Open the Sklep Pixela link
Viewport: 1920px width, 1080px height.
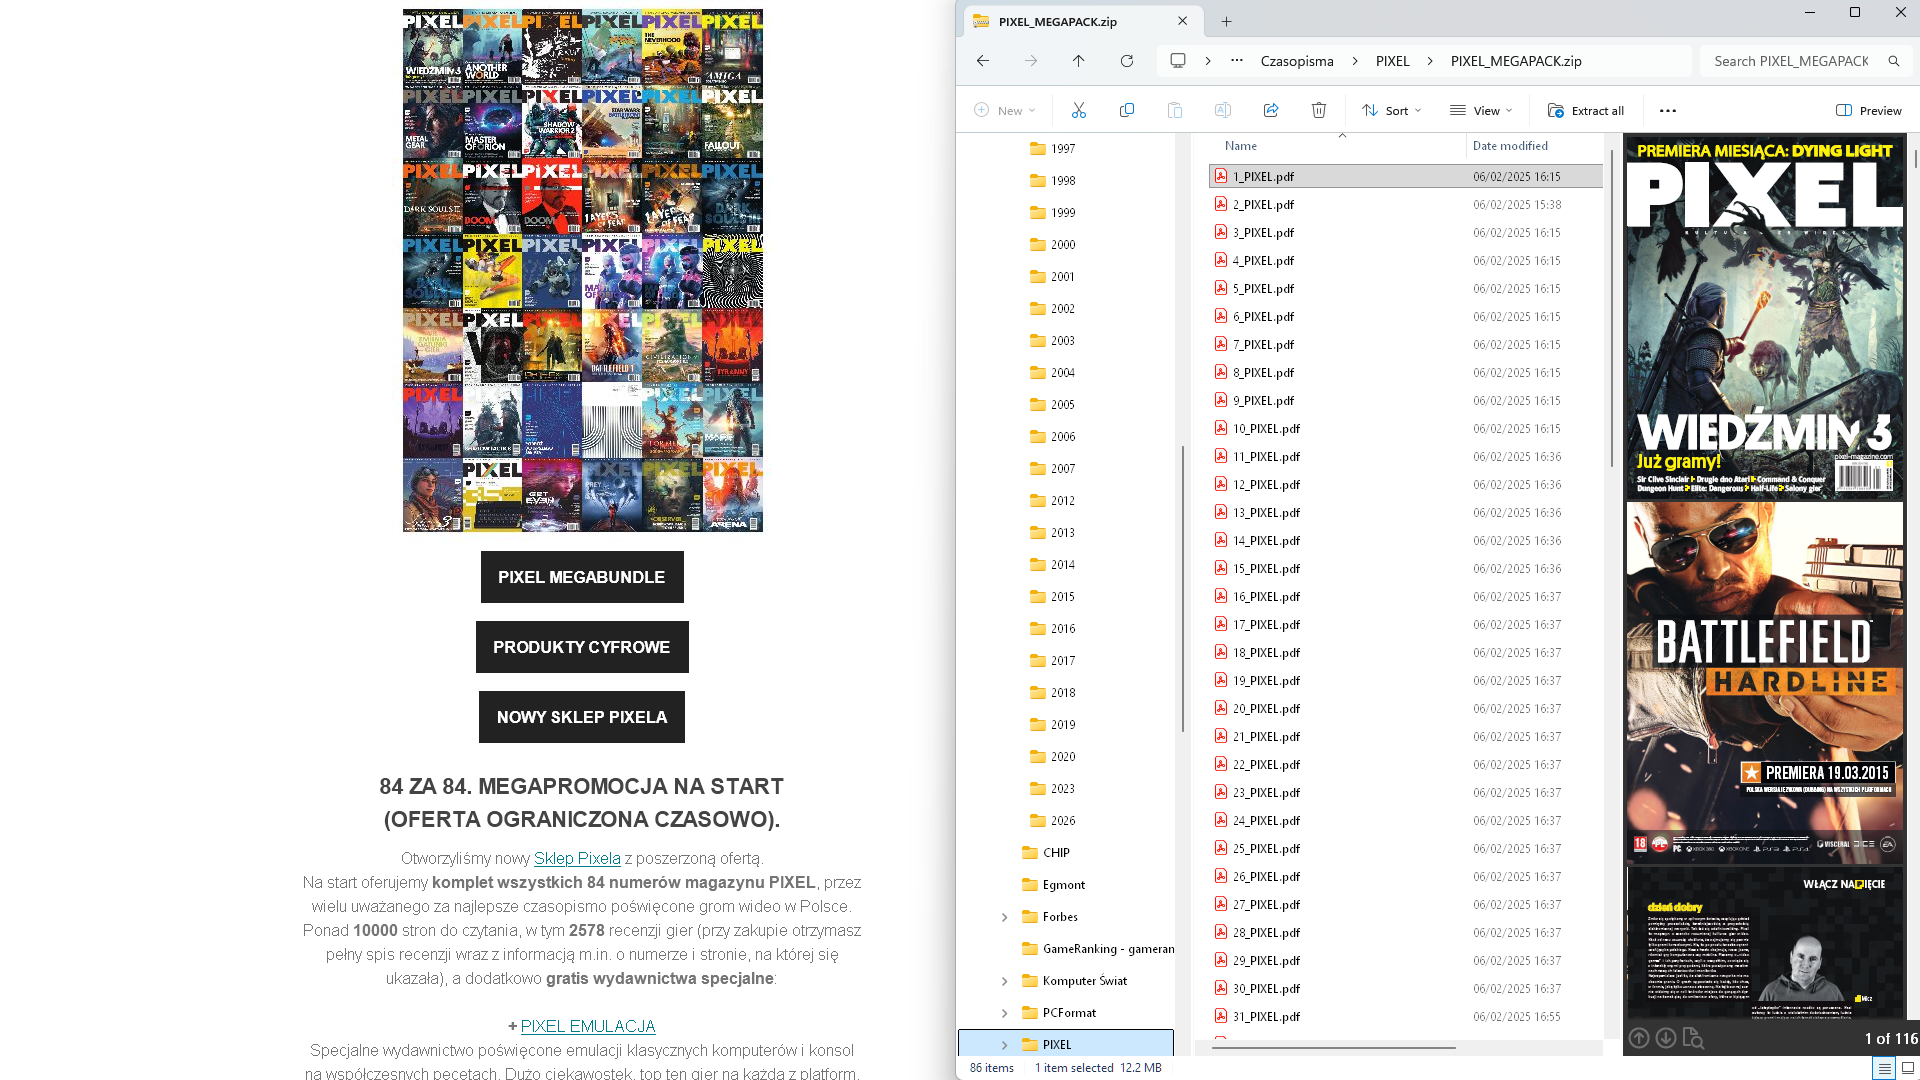pos(577,858)
